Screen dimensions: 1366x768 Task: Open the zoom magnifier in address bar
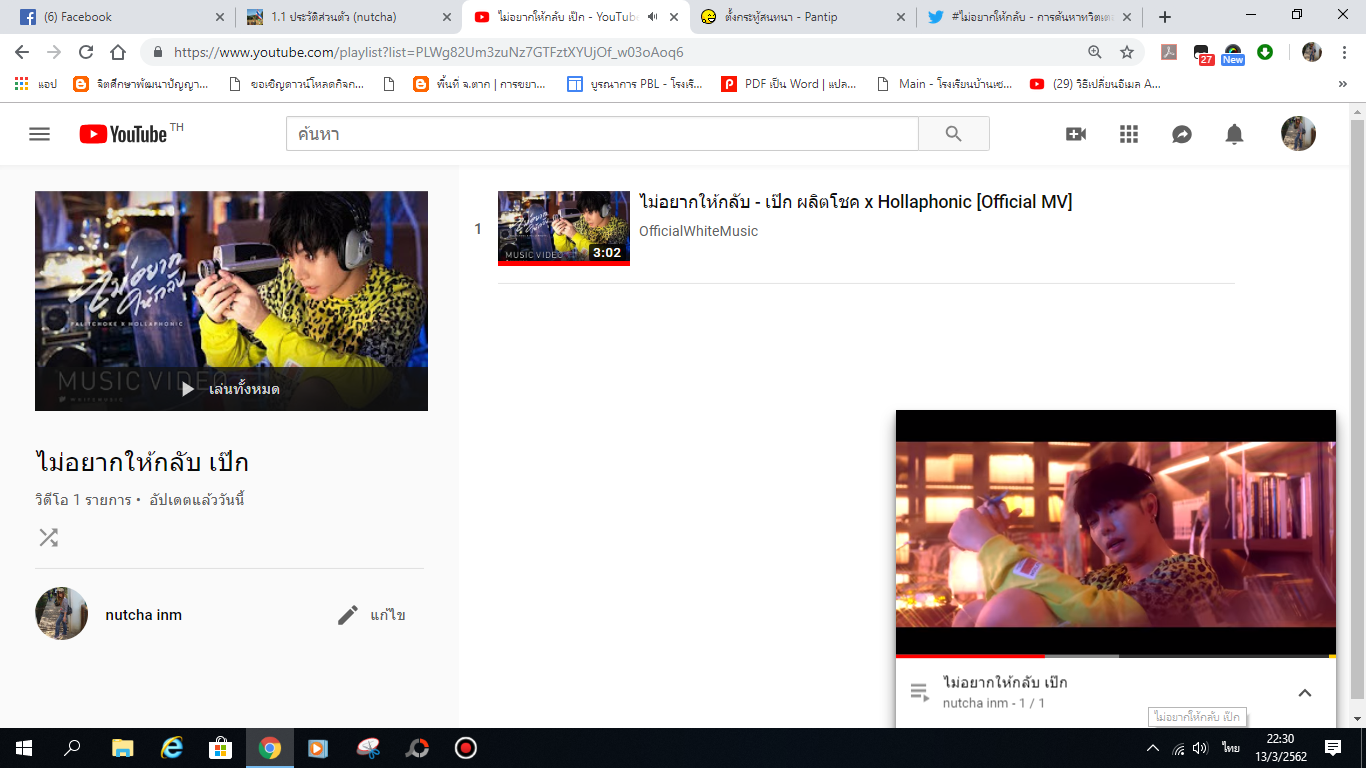[1095, 52]
